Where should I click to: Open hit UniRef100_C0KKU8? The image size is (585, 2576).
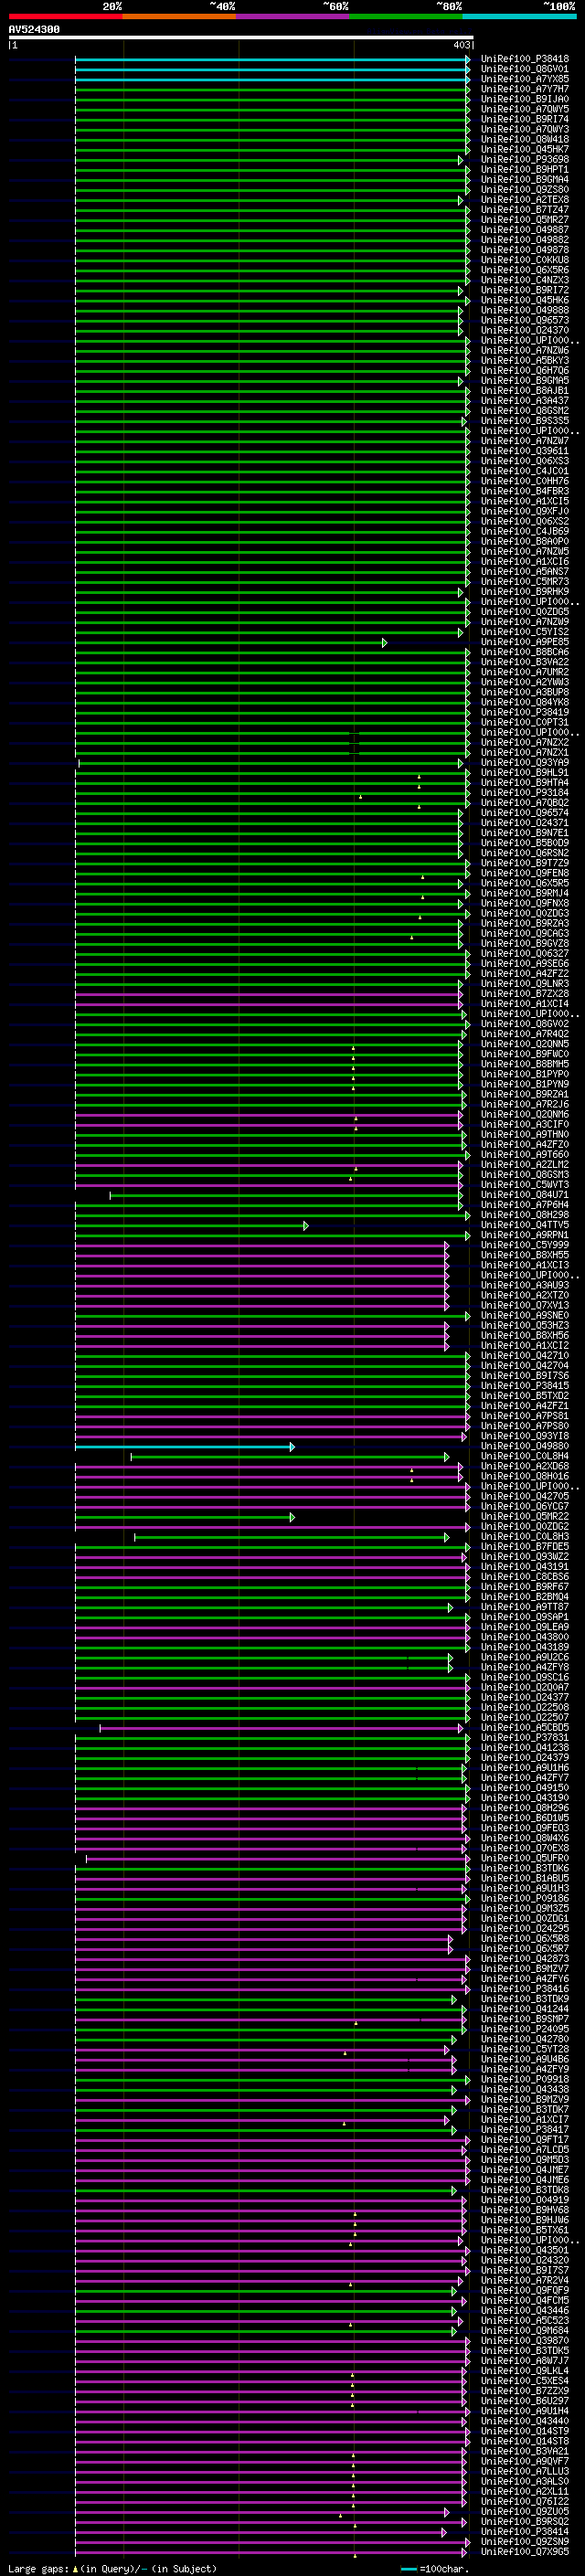coord(525,260)
